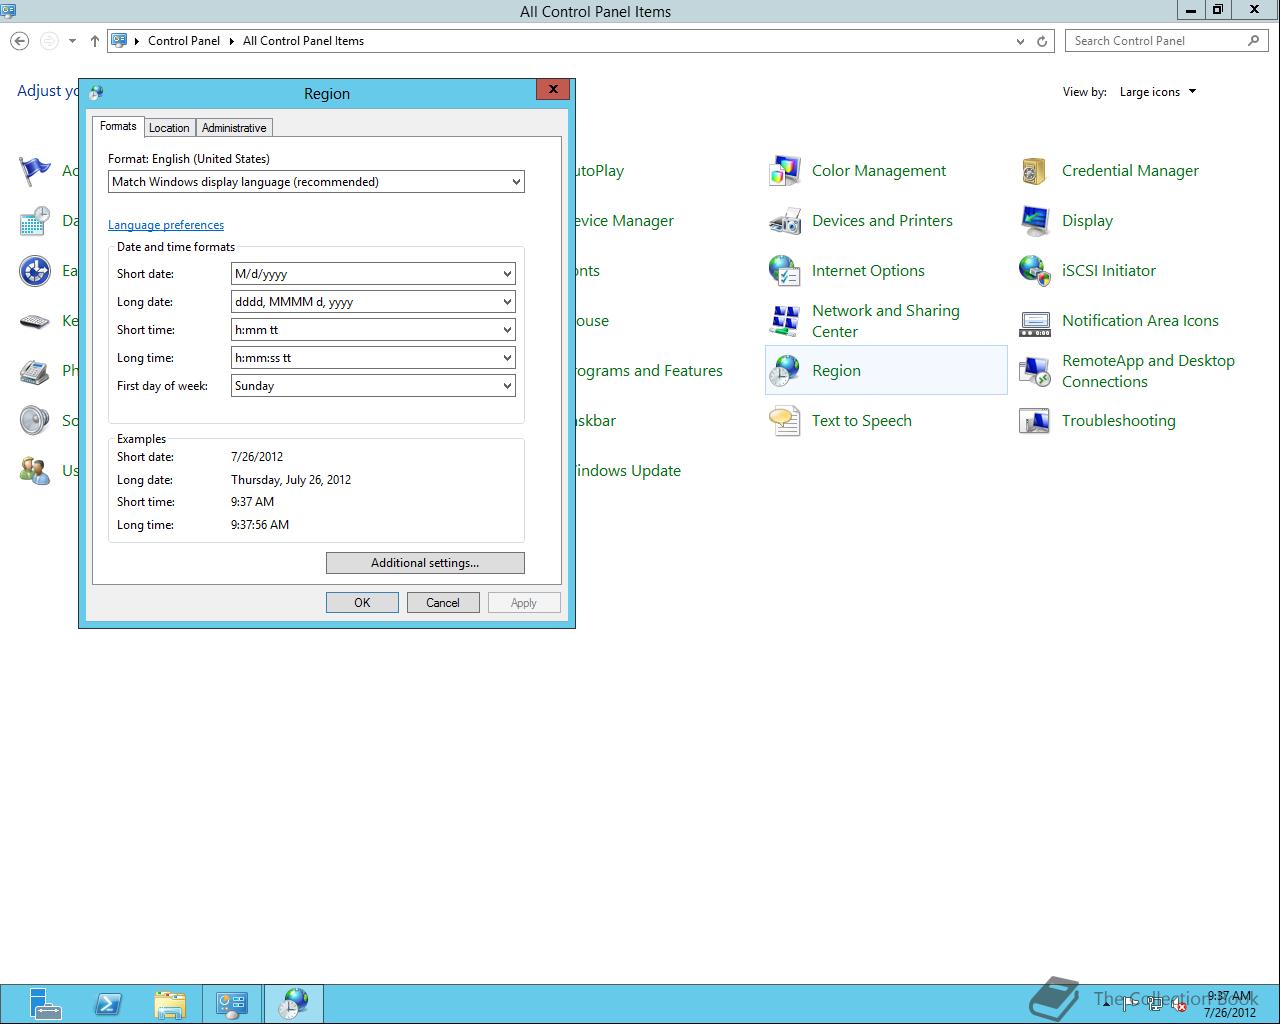Click the Region globe taskbar button
Screen dimensions: 1280x1024
click(294, 1004)
